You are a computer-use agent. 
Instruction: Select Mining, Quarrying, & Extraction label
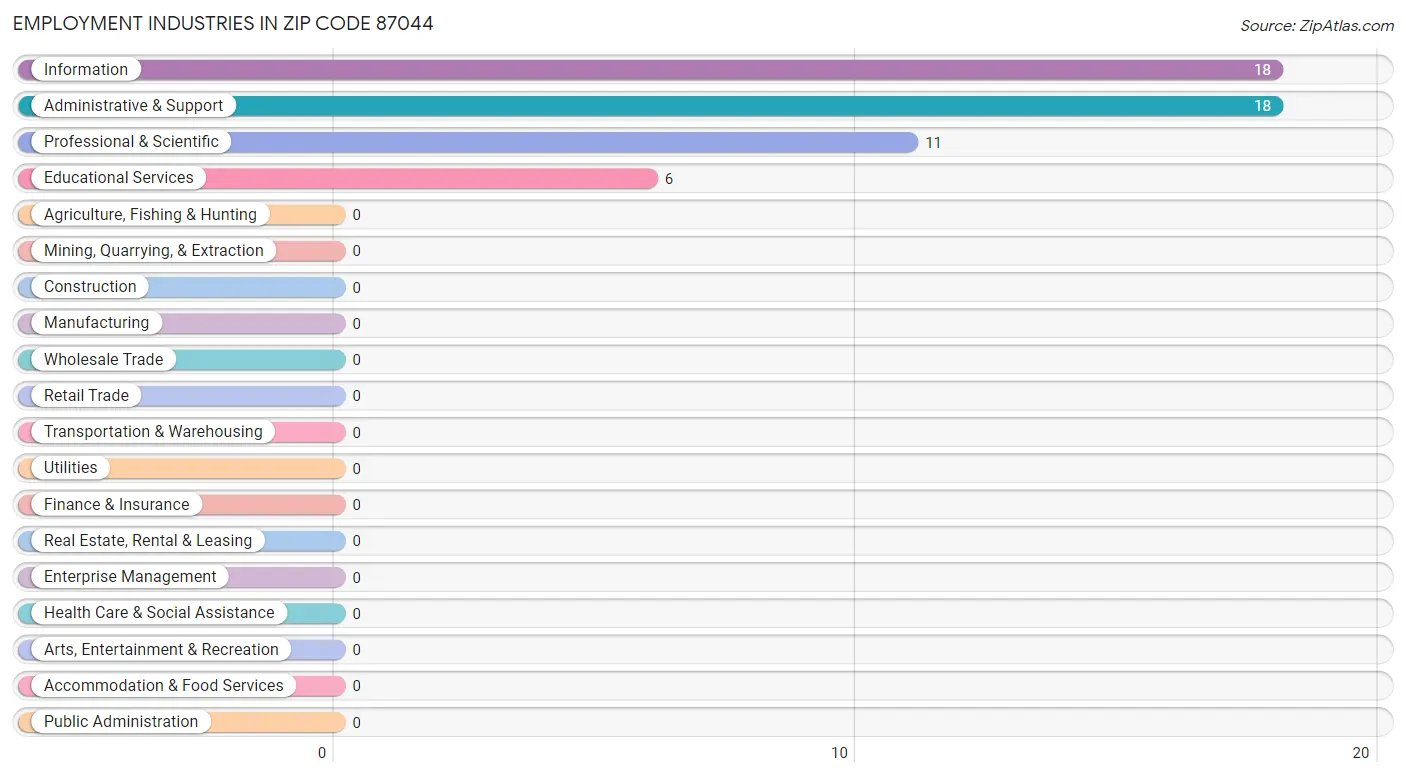click(x=154, y=251)
